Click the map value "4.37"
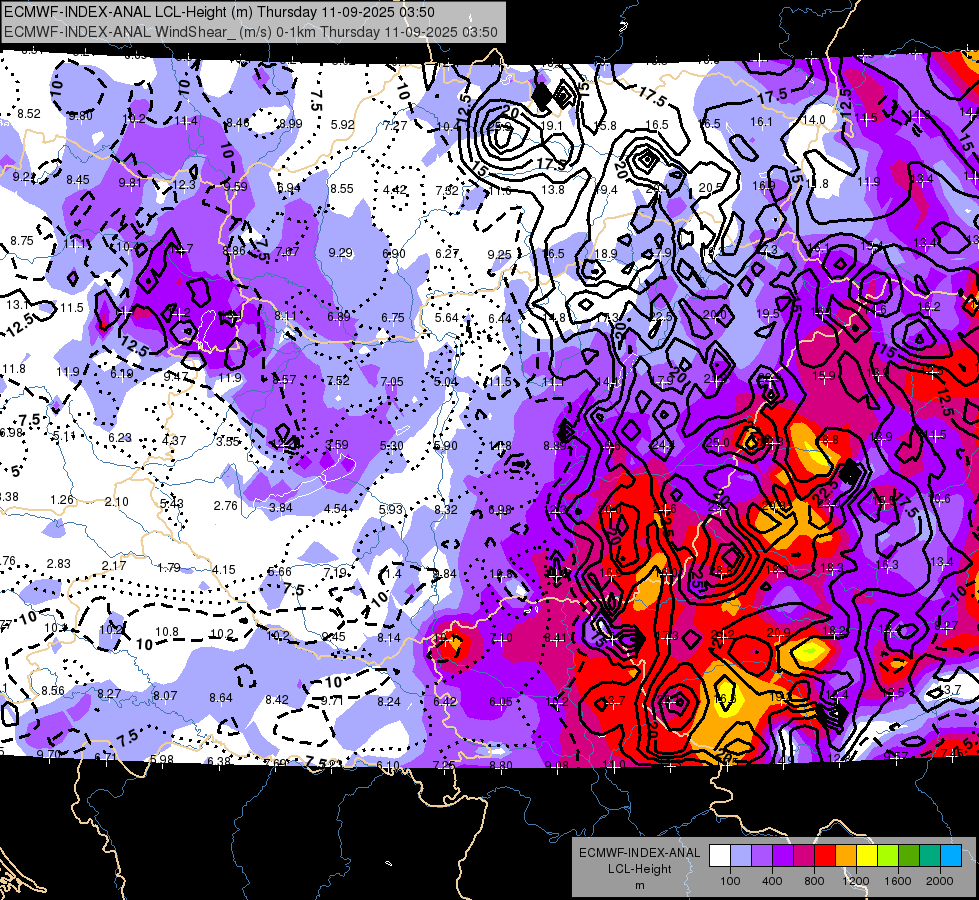This screenshot has height=900, width=979. [x=174, y=440]
